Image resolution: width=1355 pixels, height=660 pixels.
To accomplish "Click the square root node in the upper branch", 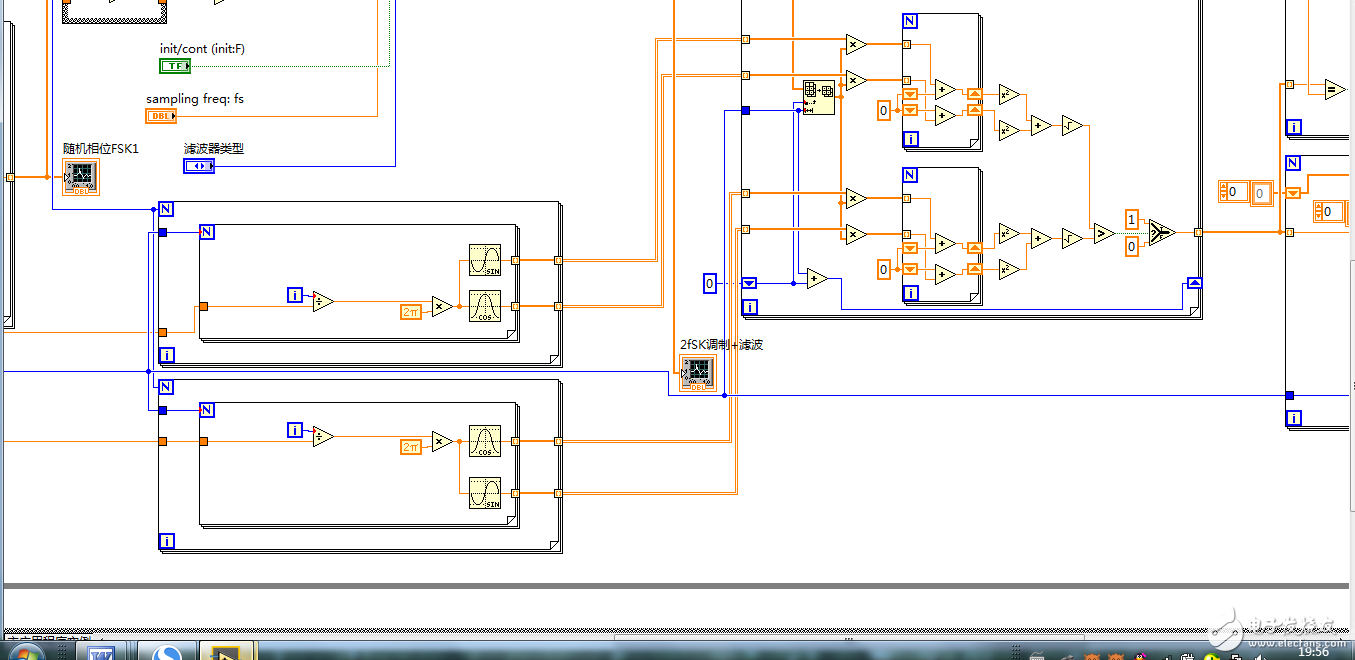I will (1071, 126).
